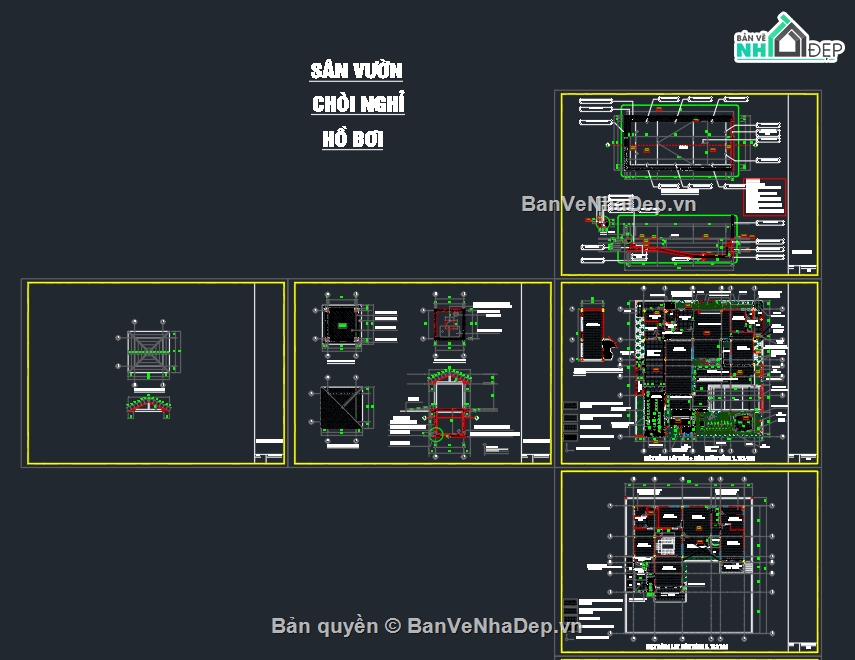Select the small red-outlined plan beside the garden layout

point(596,333)
